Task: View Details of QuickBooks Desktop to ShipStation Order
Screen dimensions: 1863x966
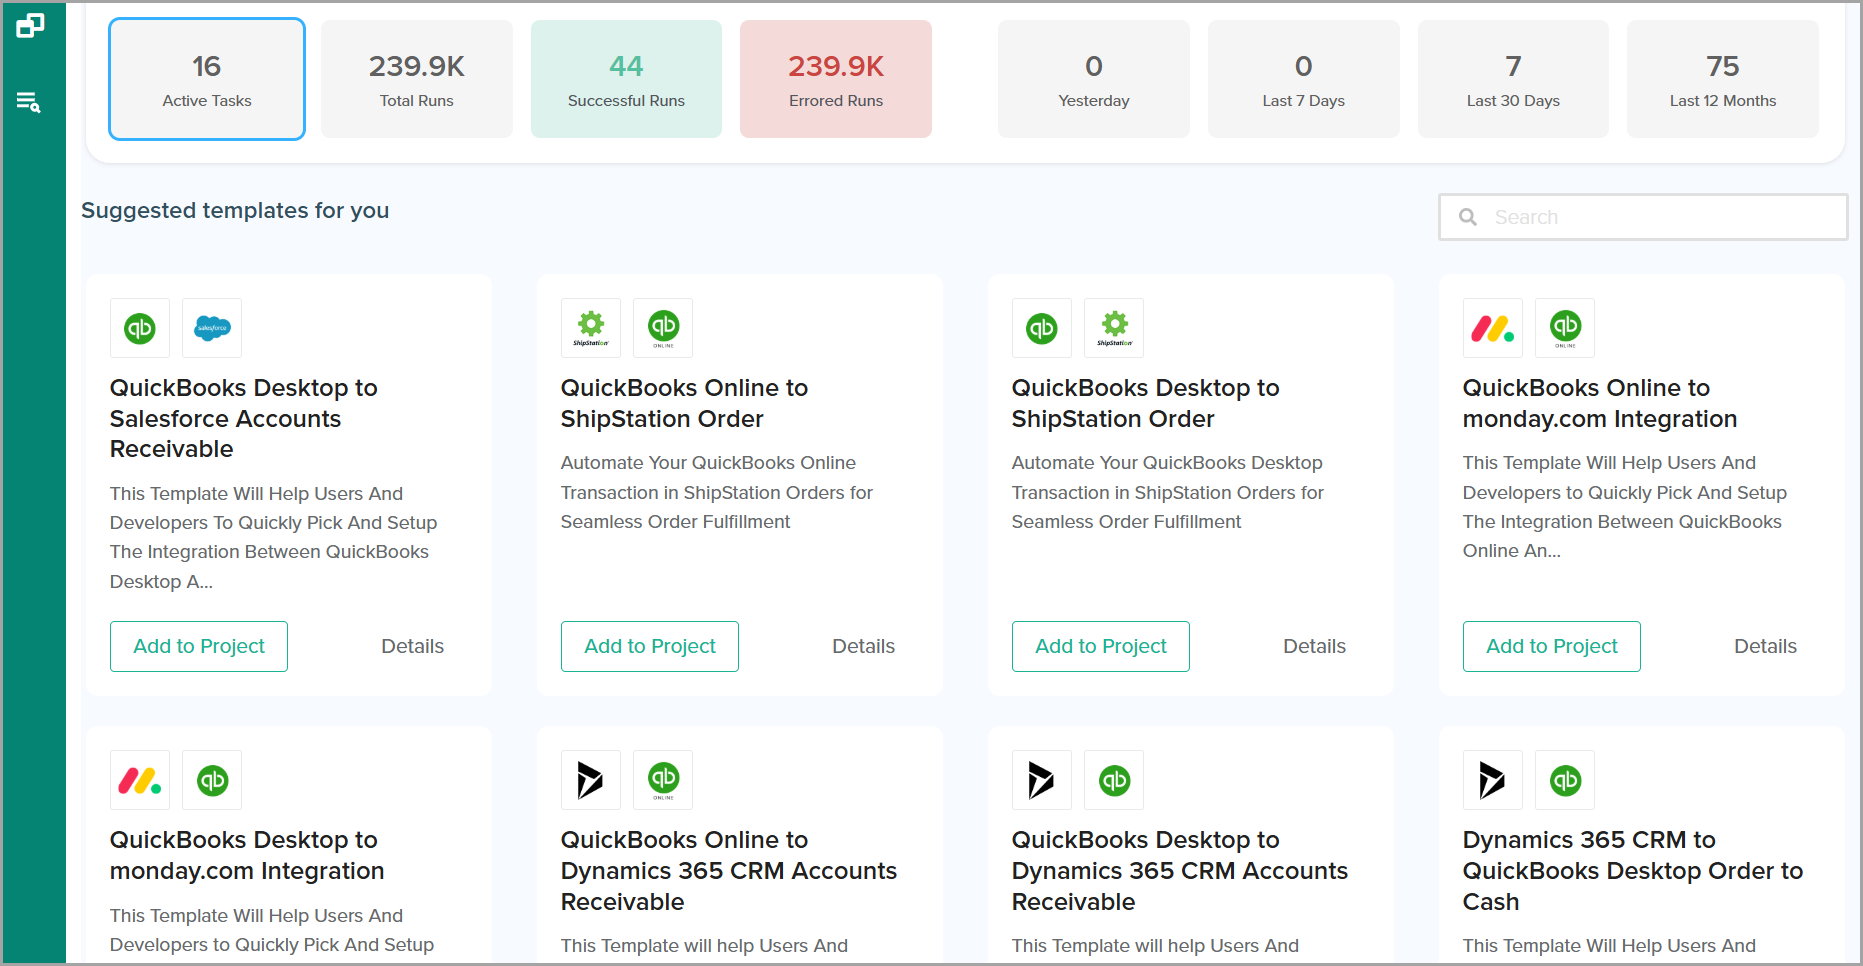Action: point(1314,646)
